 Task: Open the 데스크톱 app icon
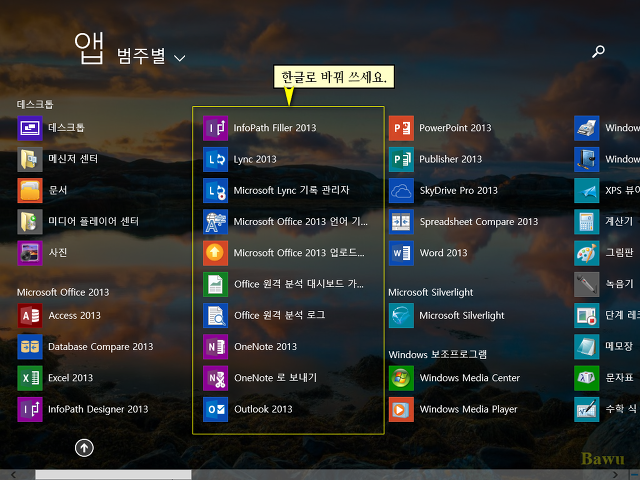(30, 128)
